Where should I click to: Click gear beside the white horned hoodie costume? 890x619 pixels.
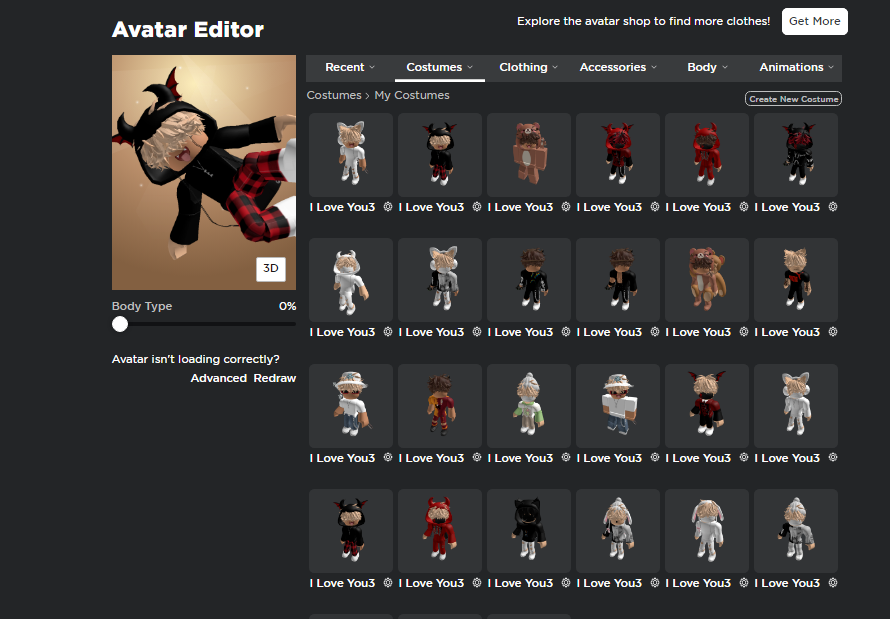click(x=388, y=332)
